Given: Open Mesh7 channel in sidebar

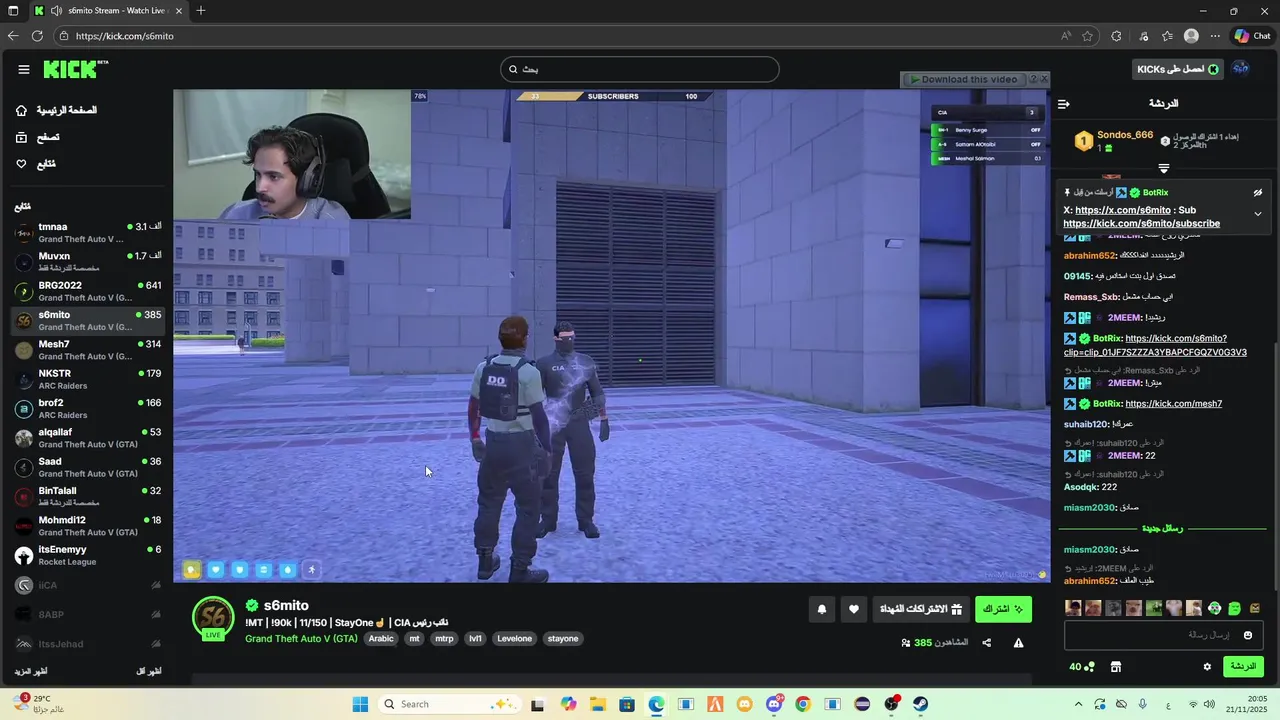Looking at the screenshot, I should tap(88, 350).
